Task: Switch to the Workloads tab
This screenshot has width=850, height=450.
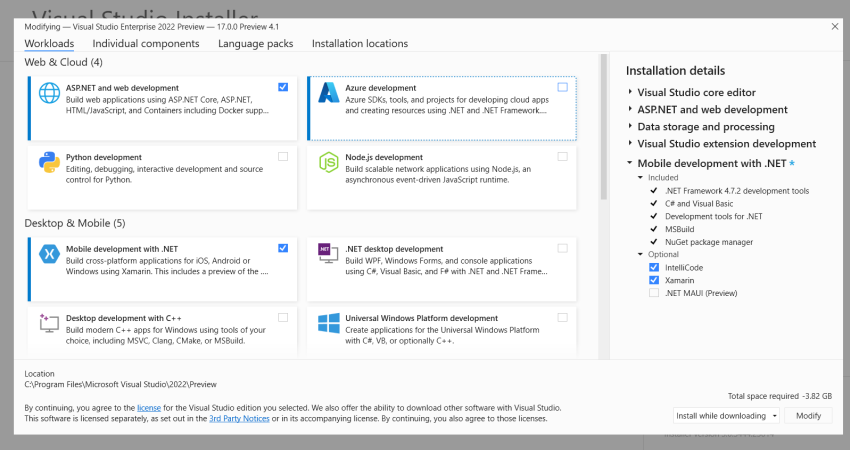Action: (x=49, y=43)
